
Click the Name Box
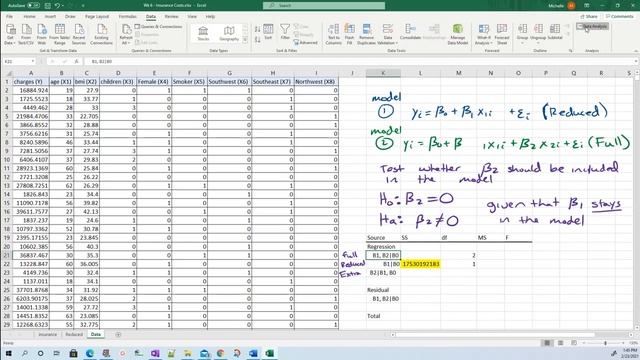point(19,62)
